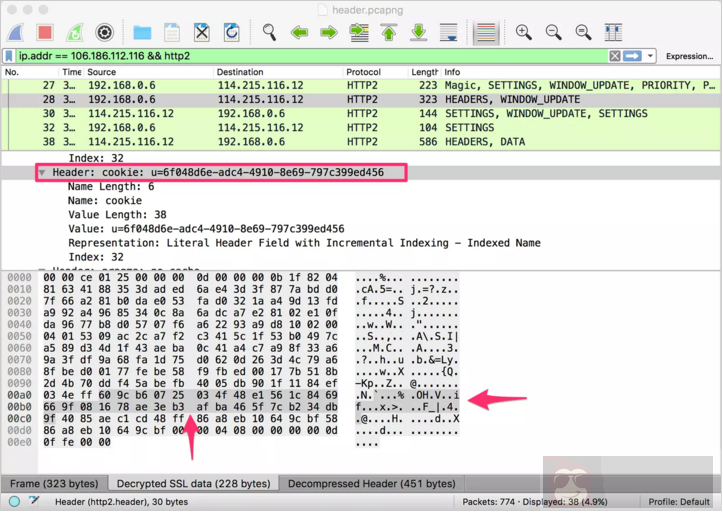Edit capture file comment icon
Screen dimensions: 723x513
point(34,501)
